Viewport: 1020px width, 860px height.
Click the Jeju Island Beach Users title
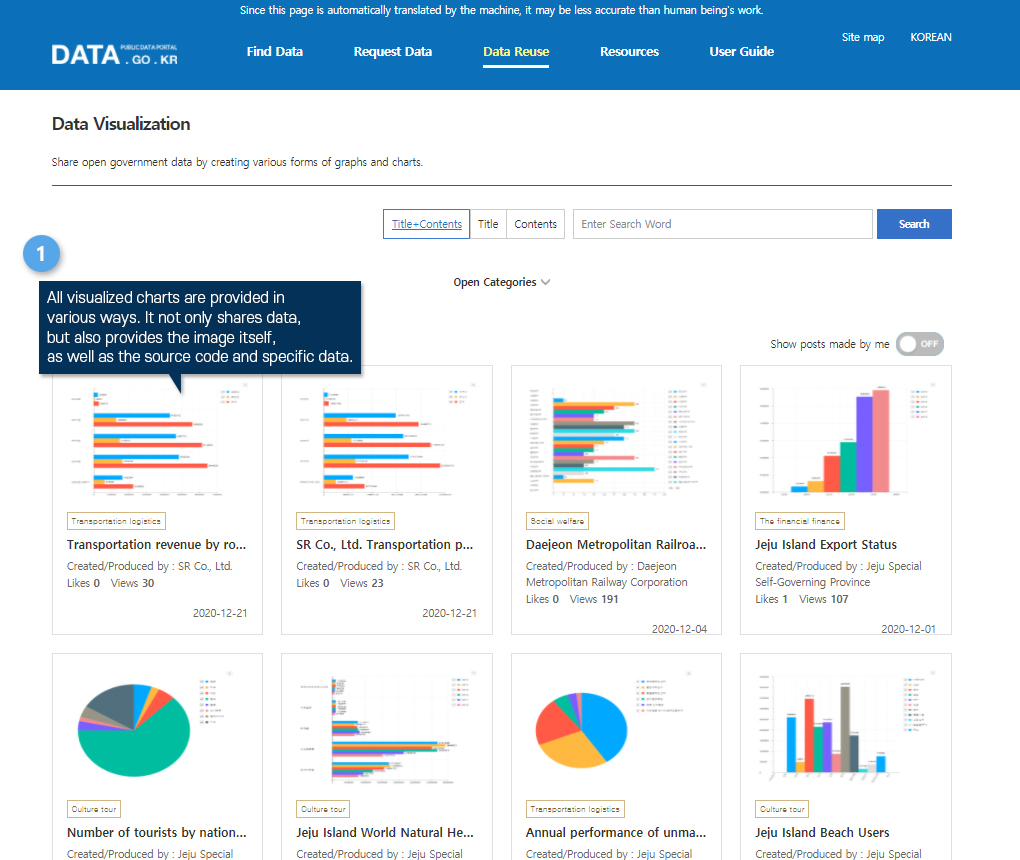(x=822, y=832)
